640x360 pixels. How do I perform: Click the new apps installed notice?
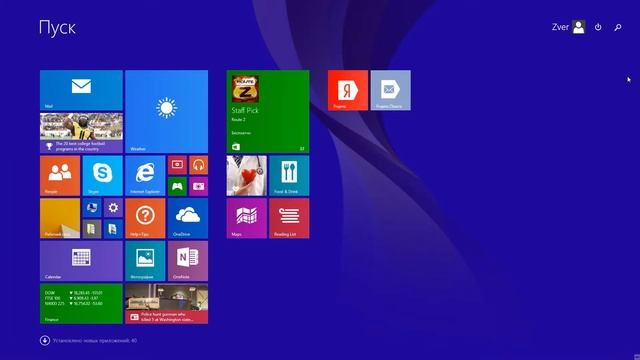95,340
